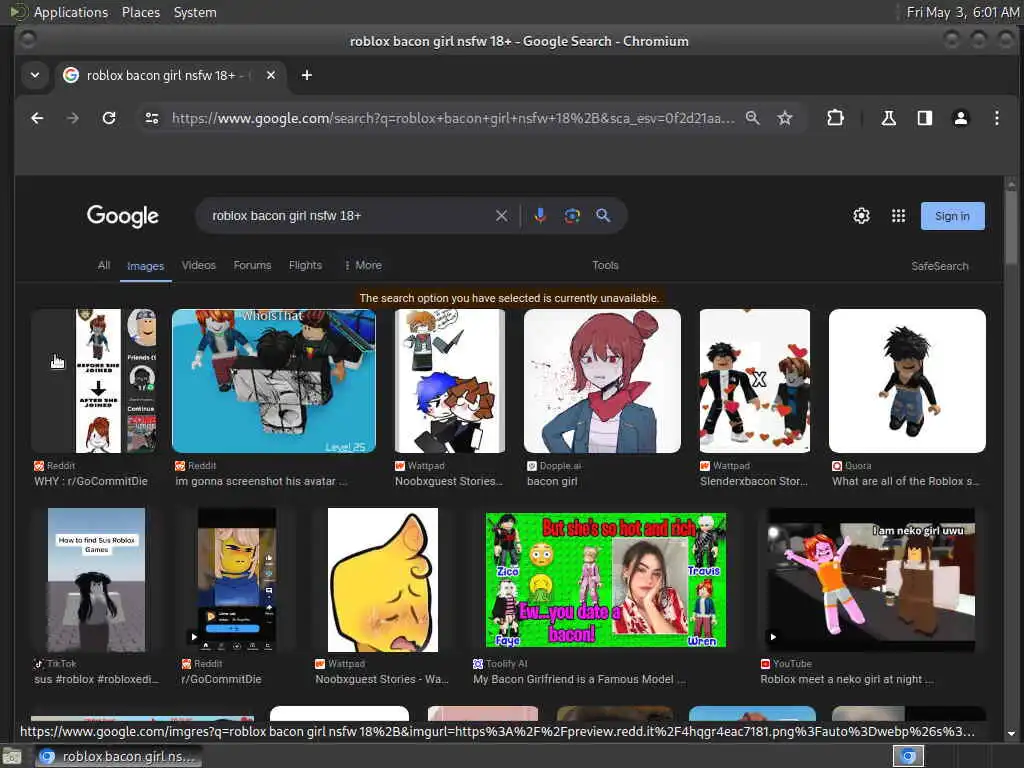Open 'My Bacon Girlfriend is a Famous Model' image
The height and width of the screenshot is (768, 1024).
point(605,580)
